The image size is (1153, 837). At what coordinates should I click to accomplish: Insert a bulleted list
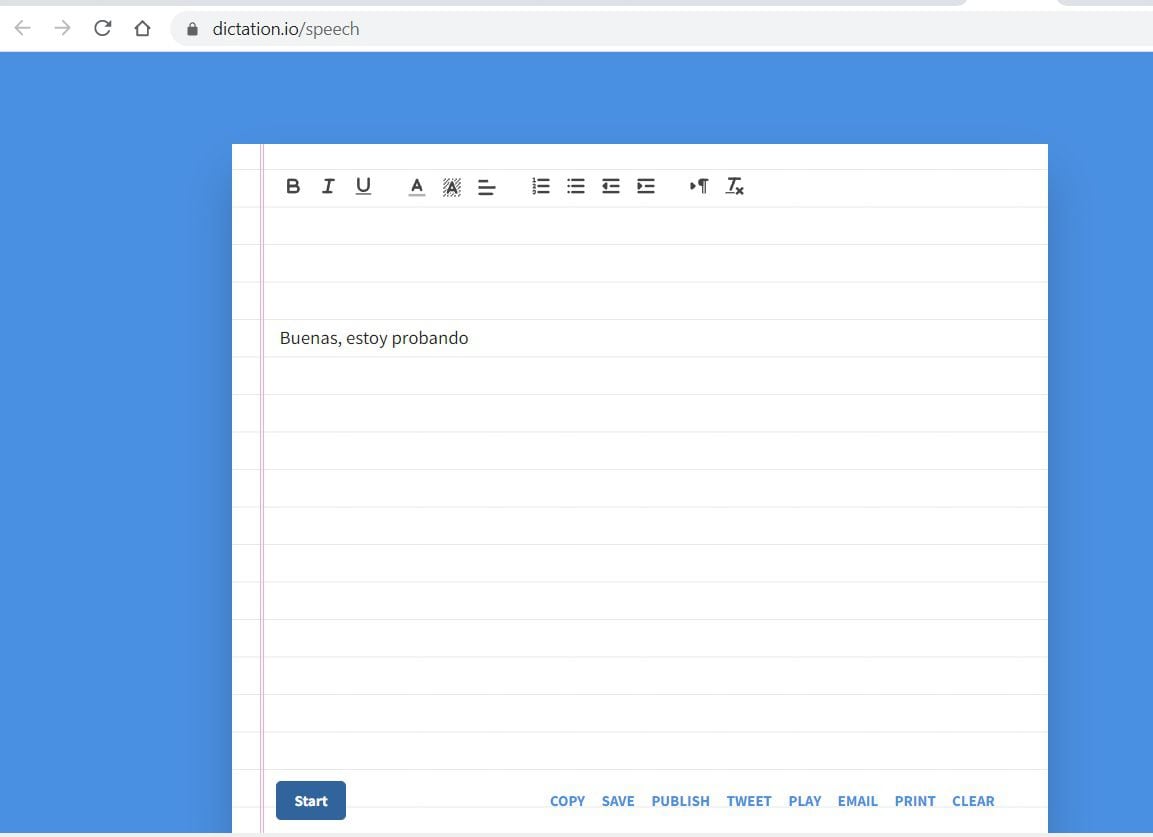[x=576, y=186]
